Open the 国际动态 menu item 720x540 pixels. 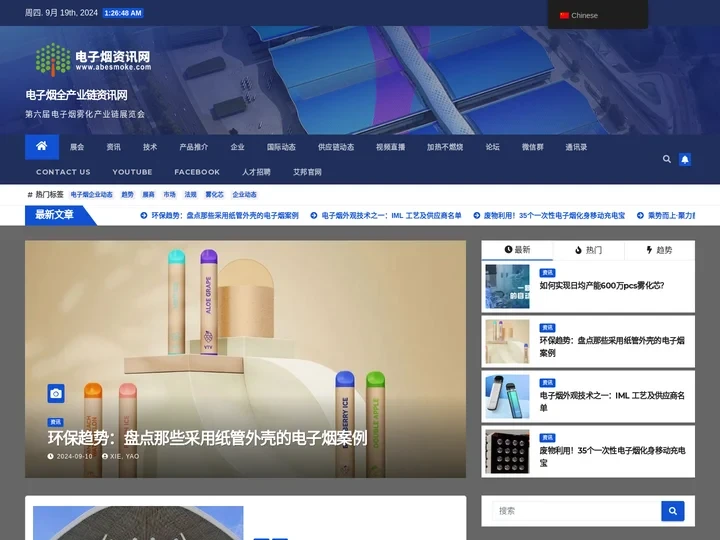281,147
